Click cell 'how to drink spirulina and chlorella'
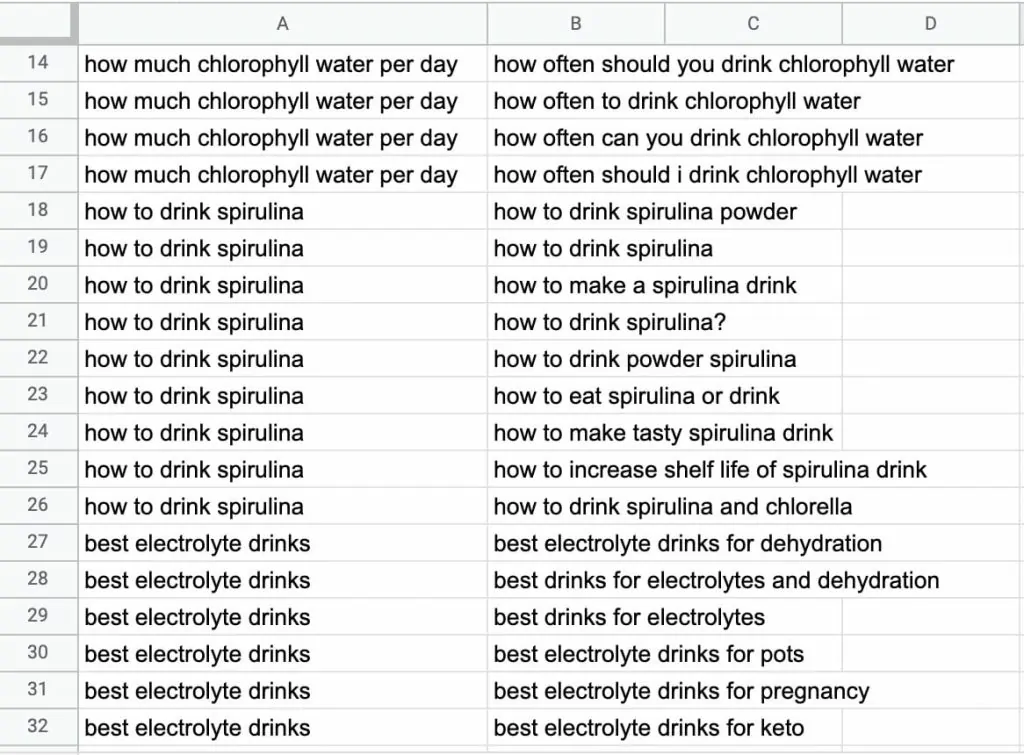Screen dimensions: 1024x755 (673, 506)
